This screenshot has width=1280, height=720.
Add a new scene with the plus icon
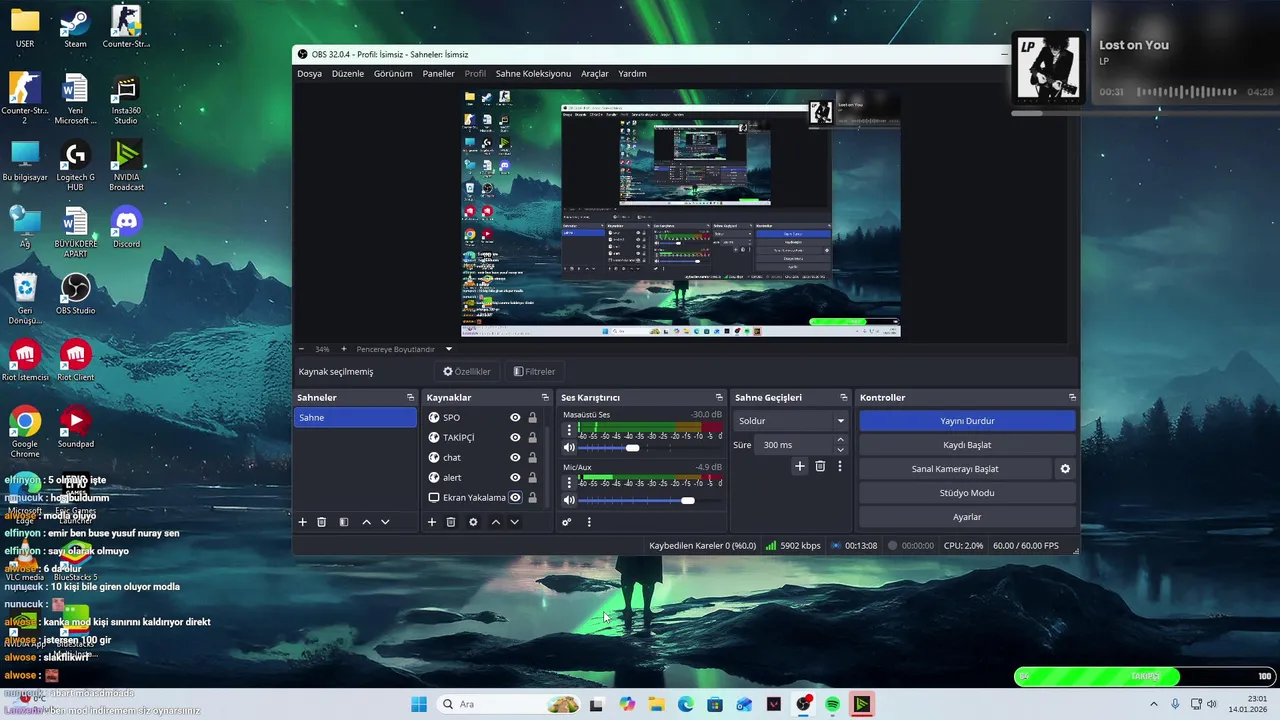302,522
